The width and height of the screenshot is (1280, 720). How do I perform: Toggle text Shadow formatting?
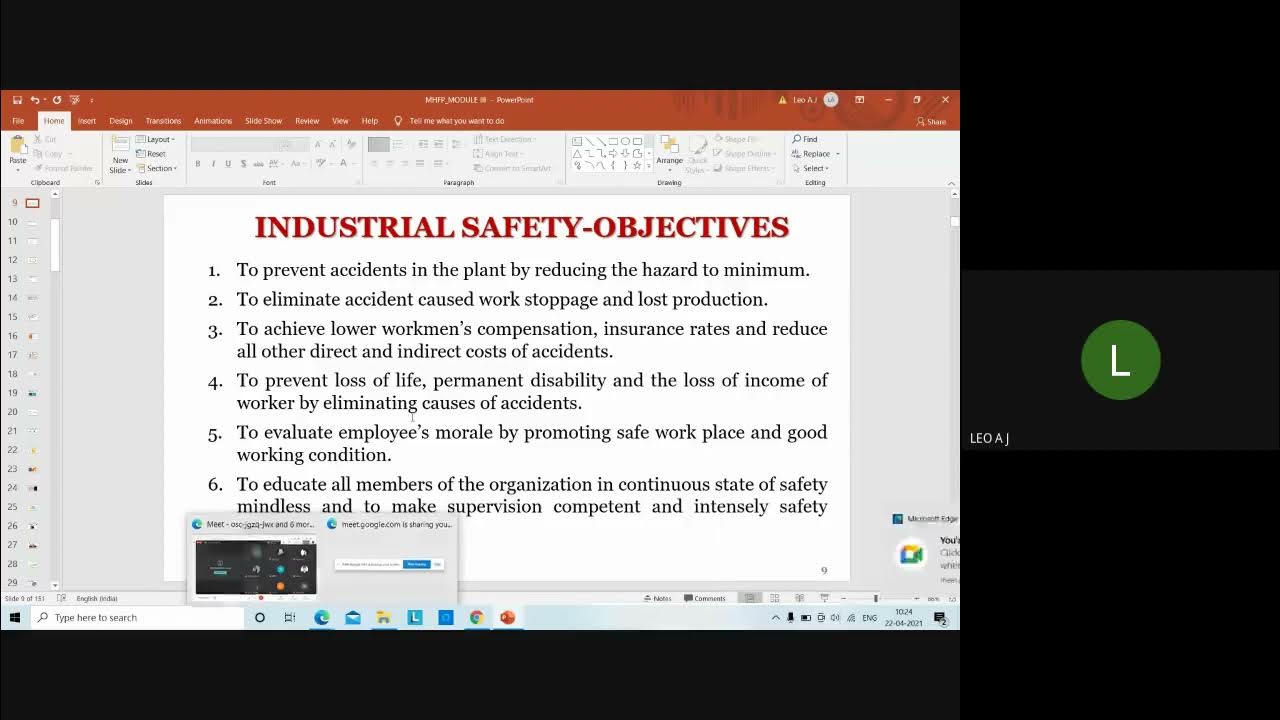point(243,164)
